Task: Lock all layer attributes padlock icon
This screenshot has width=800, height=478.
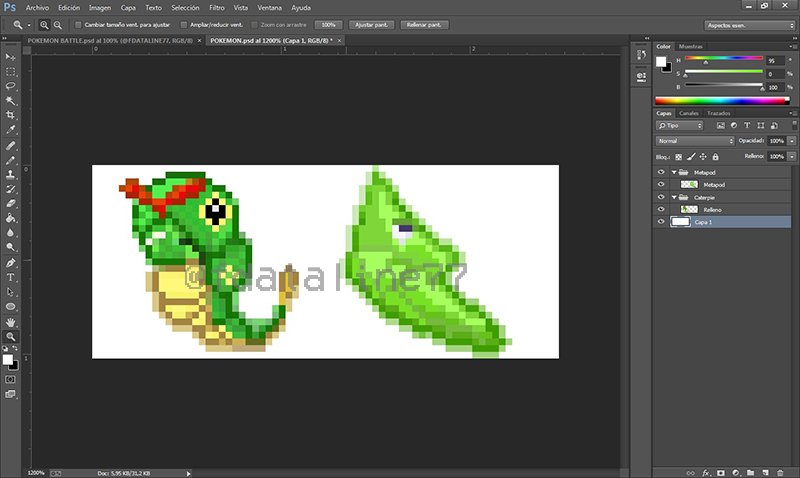Action: (715, 157)
